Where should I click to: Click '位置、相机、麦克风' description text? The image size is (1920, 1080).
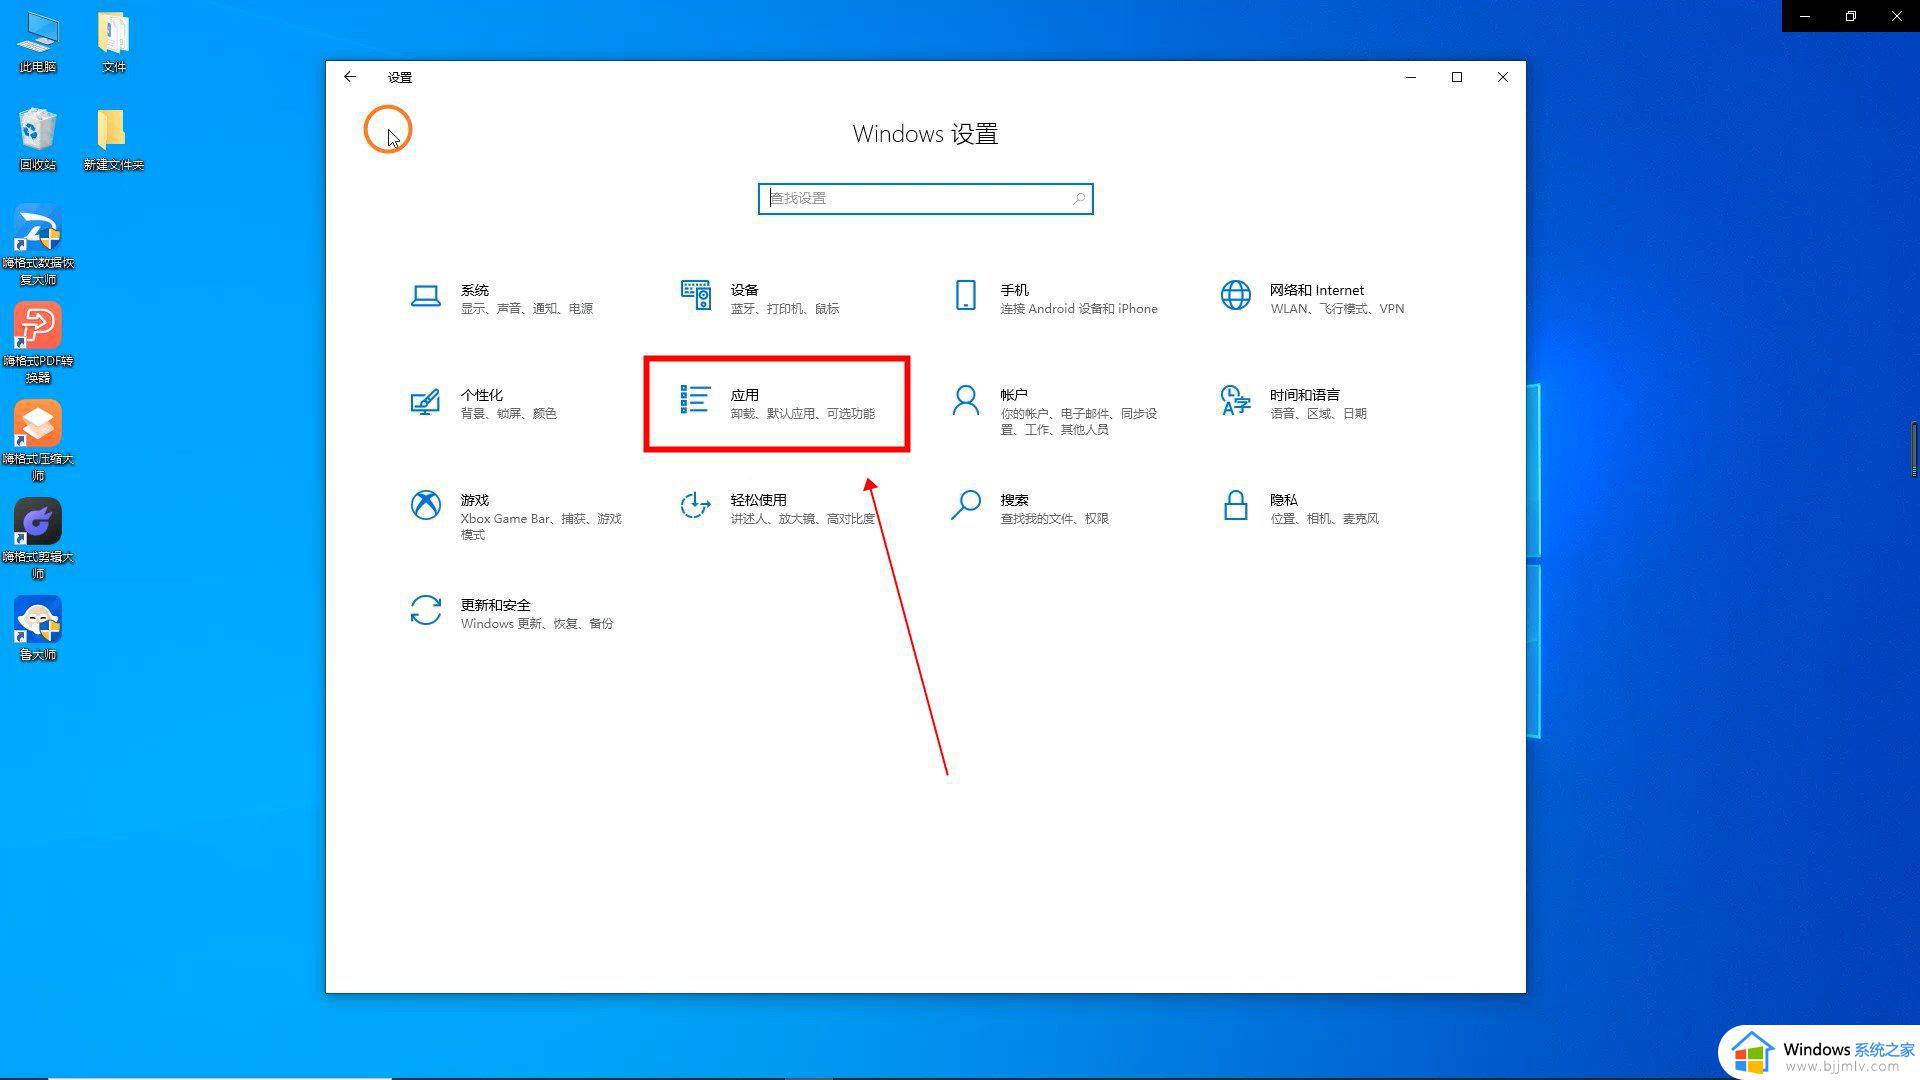coord(1324,518)
